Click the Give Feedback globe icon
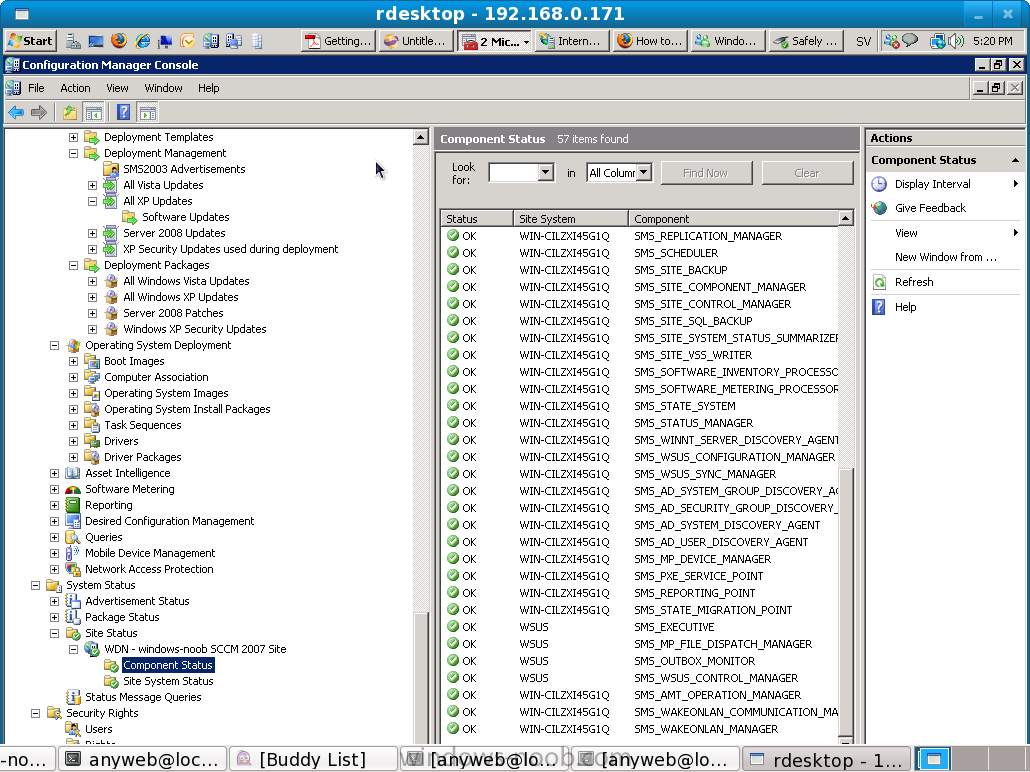Viewport: 1030px width, 772px height. pos(879,208)
